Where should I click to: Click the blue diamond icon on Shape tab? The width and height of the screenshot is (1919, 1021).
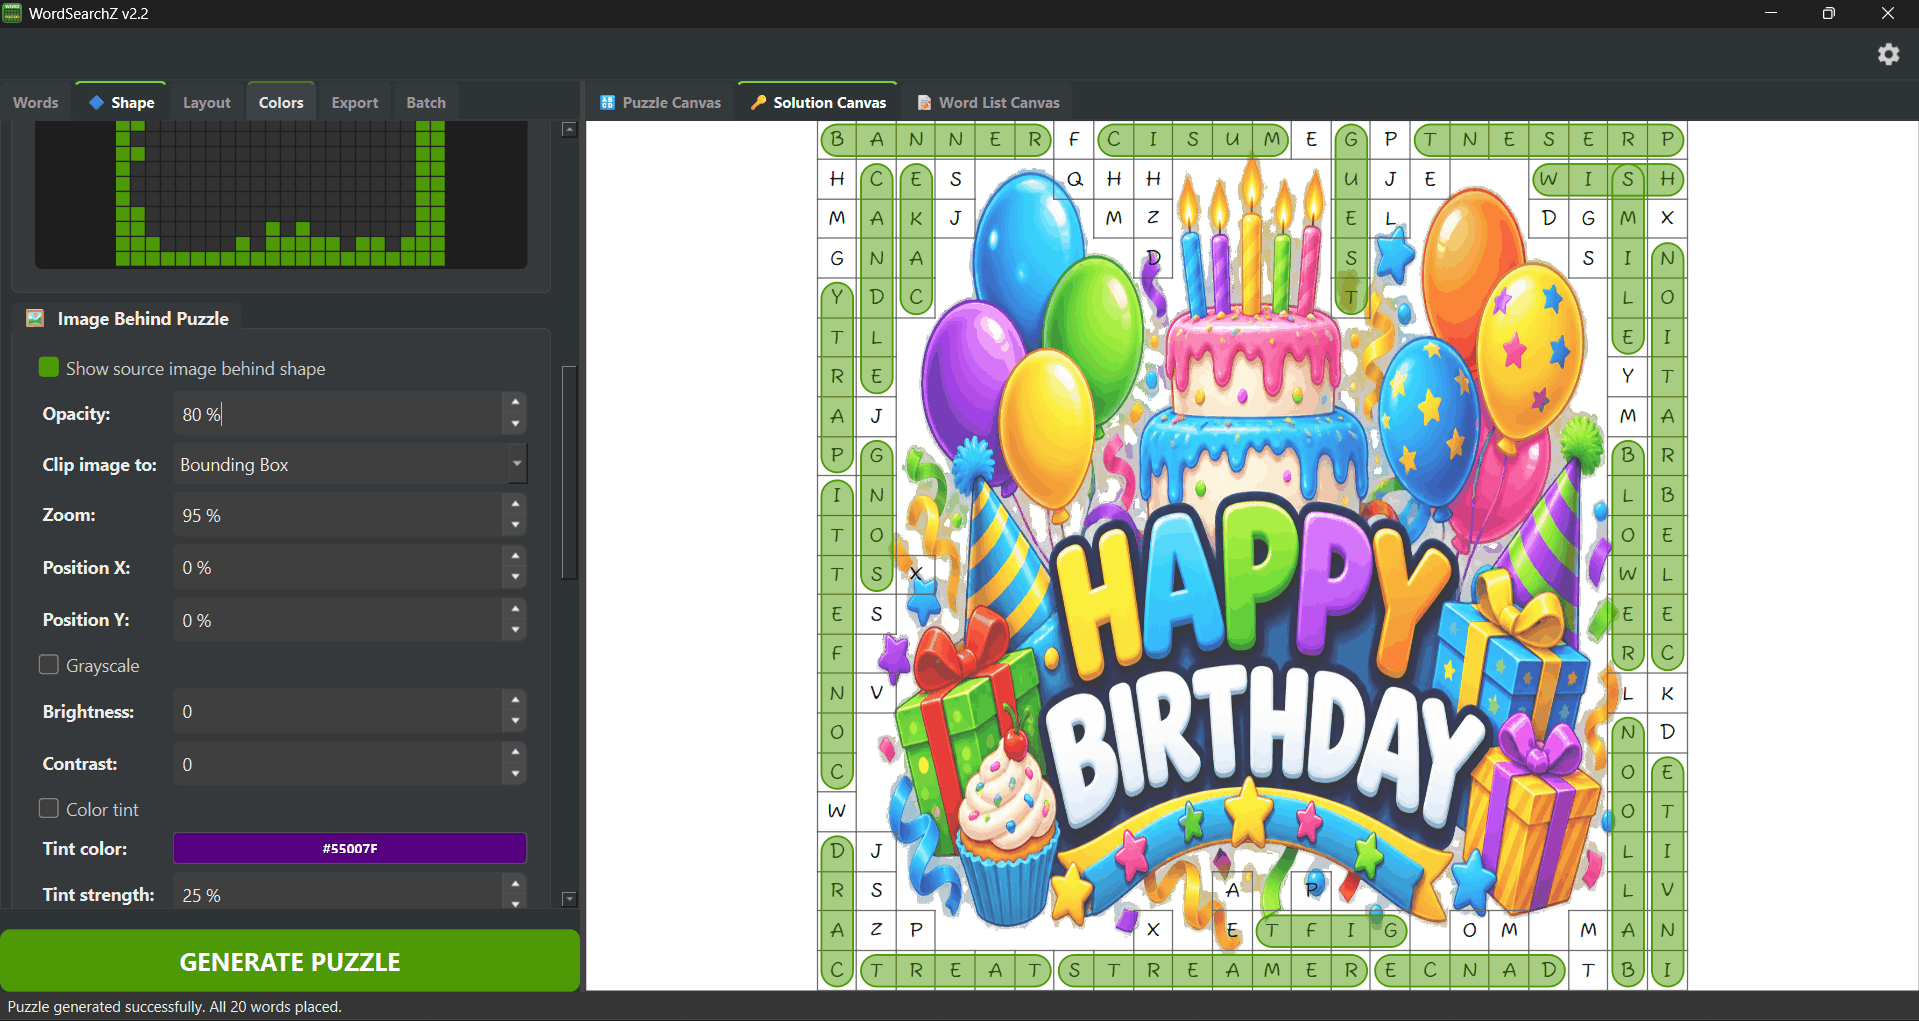97,102
